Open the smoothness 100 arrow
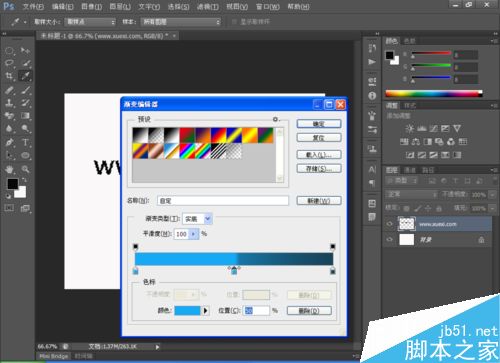Viewport: 500px width, 363px height. (x=193, y=234)
